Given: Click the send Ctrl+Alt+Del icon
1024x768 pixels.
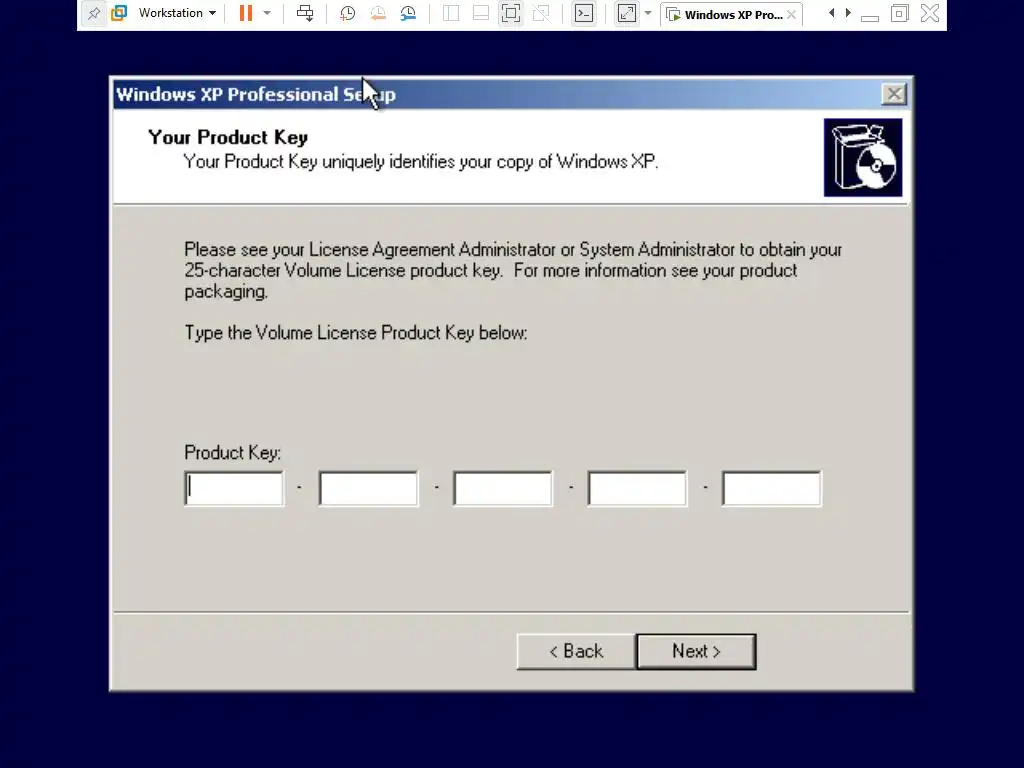Looking at the screenshot, I should [x=305, y=13].
